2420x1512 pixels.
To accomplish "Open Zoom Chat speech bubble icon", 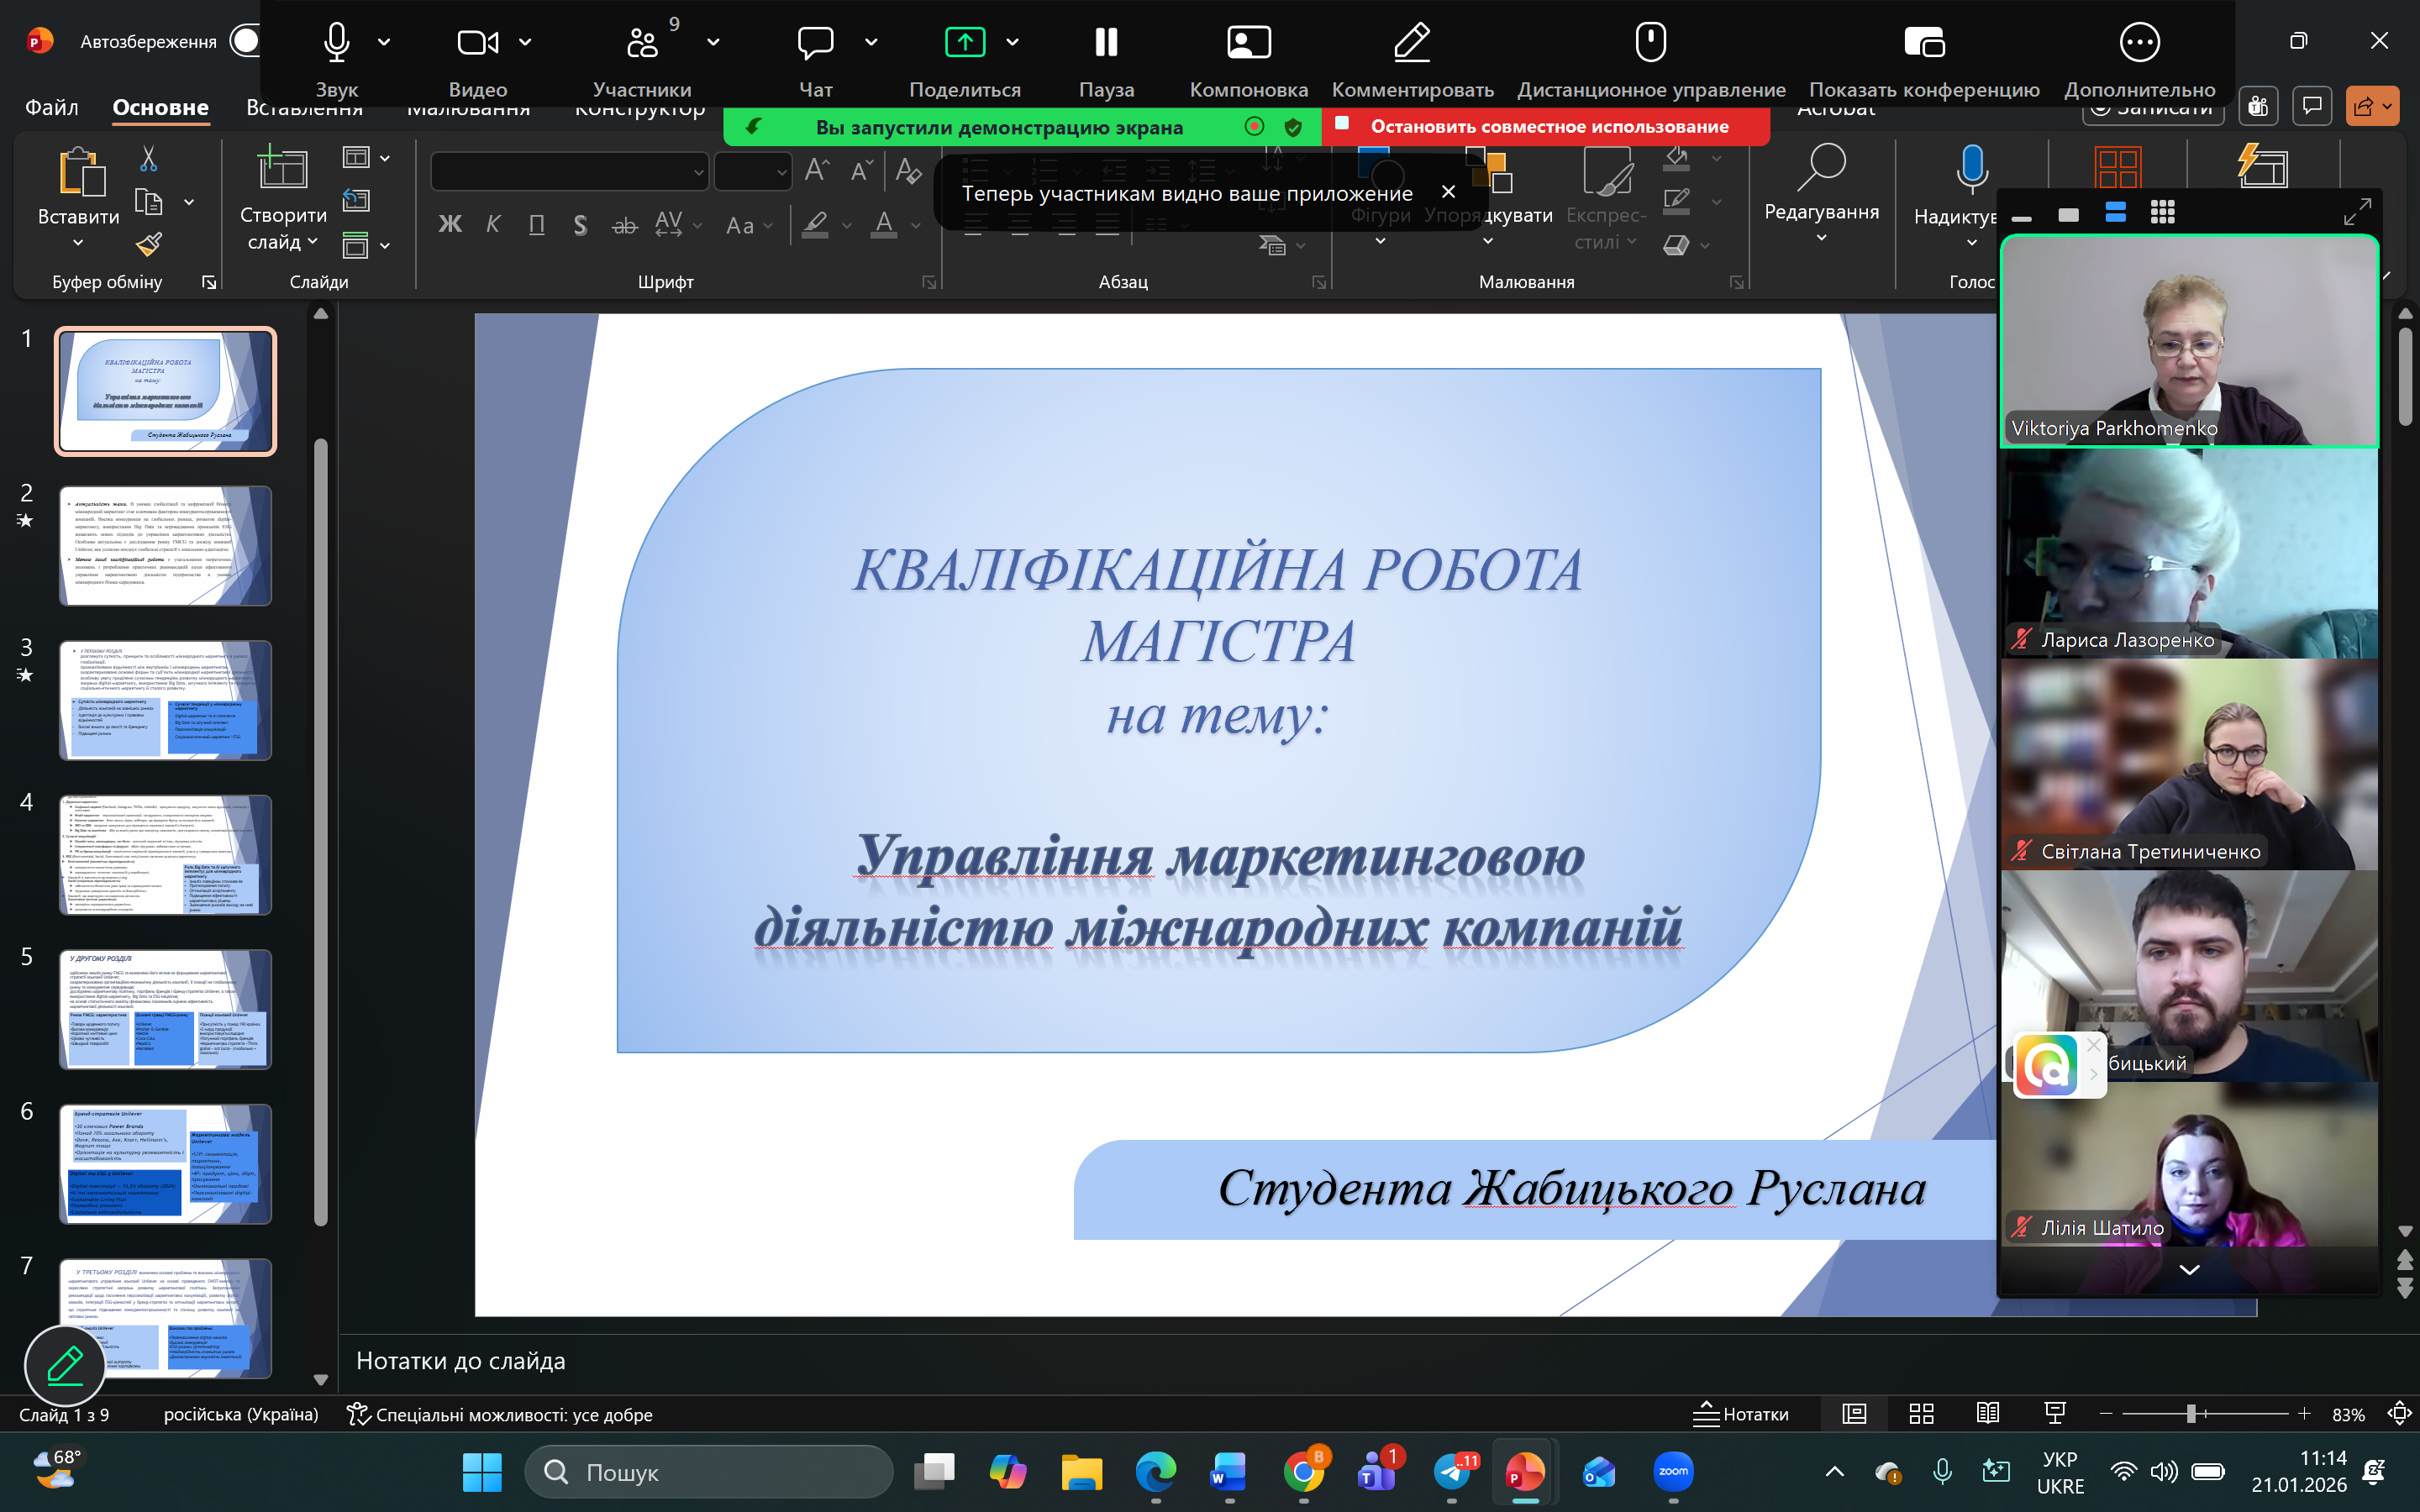I will 815,42.
